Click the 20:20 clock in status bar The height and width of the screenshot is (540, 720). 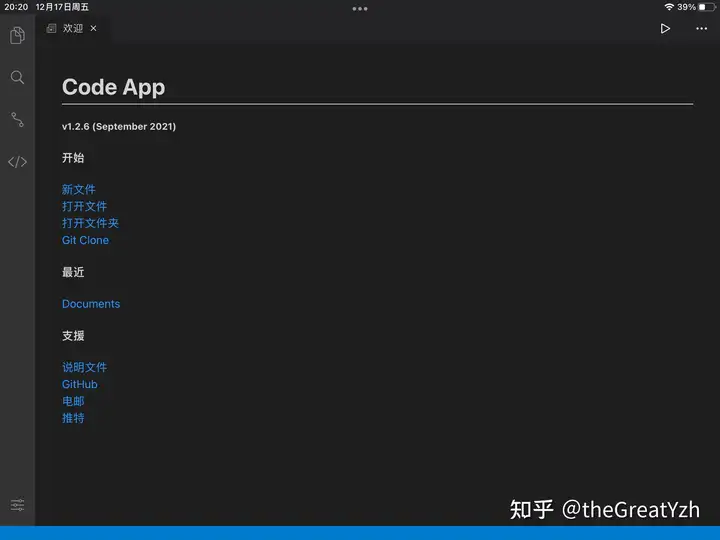[16, 7]
